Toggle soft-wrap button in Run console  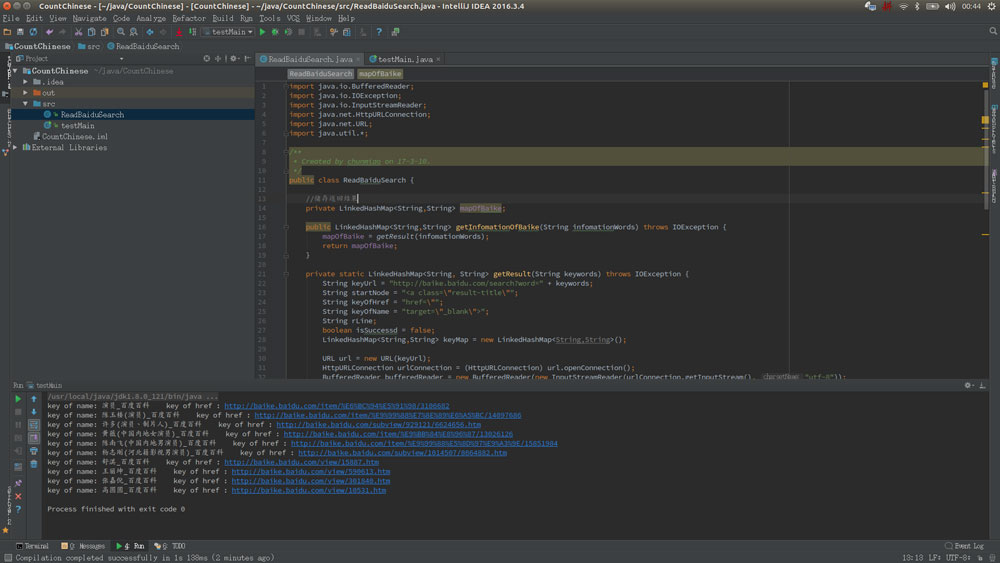coord(34,424)
